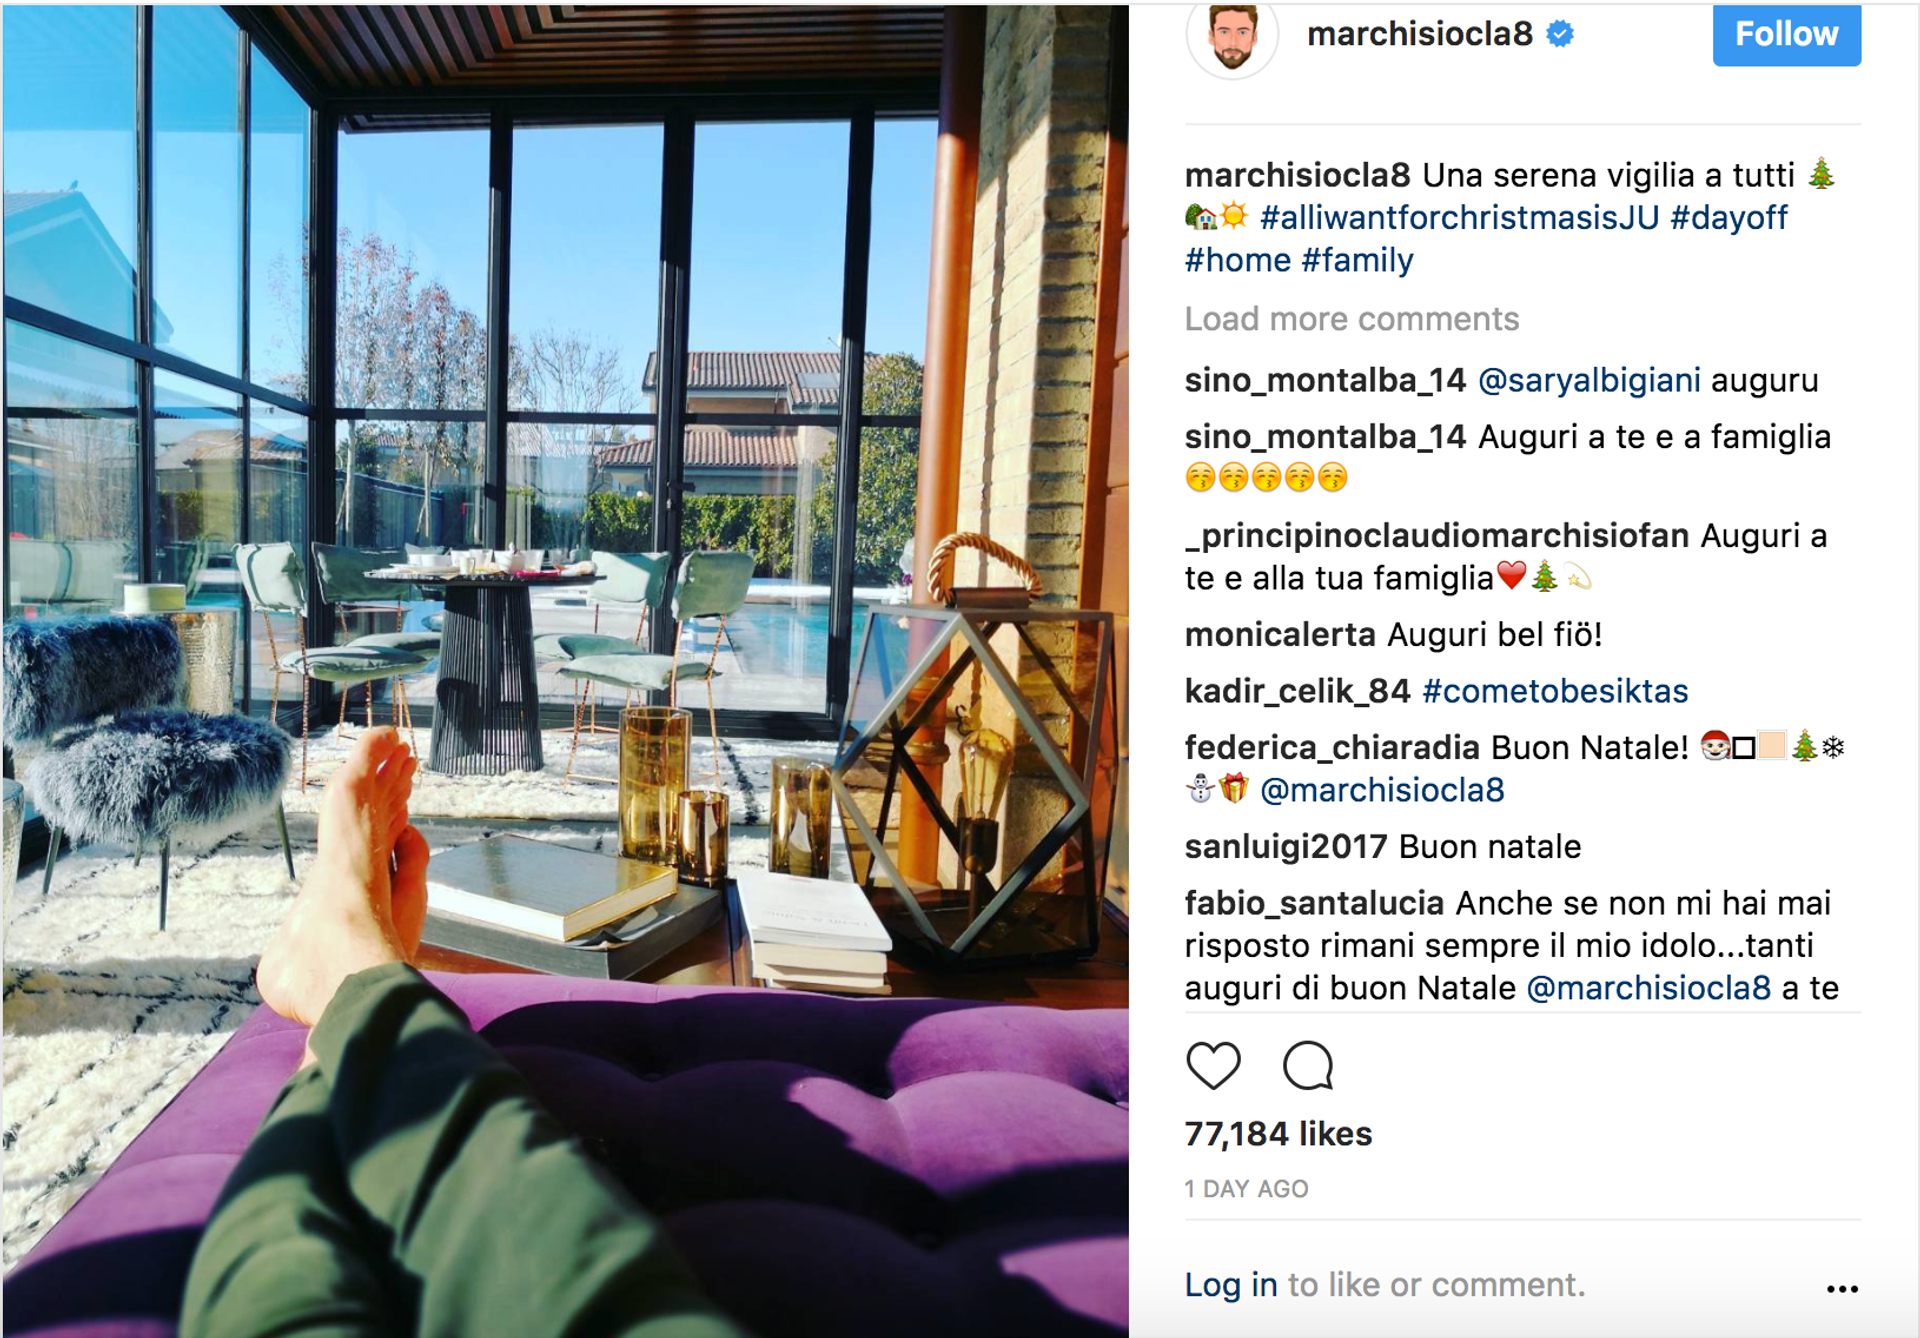Image resolution: width=1920 pixels, height=1338 pixels.
Task: Open the comment speech bubble icon
Action: tap(1308, 1065)
